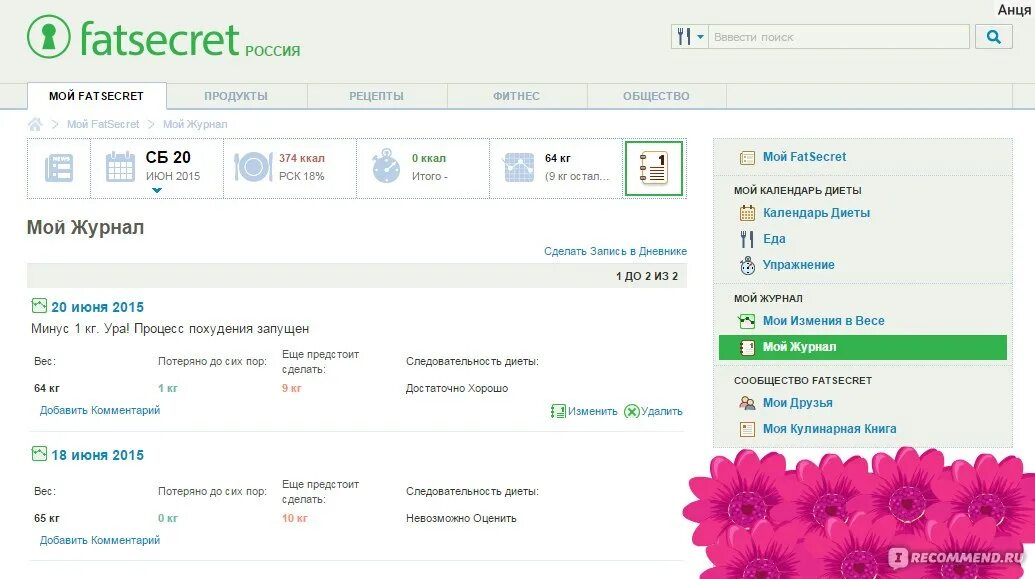Click the 9 кг remaining value

coord(292,388)
